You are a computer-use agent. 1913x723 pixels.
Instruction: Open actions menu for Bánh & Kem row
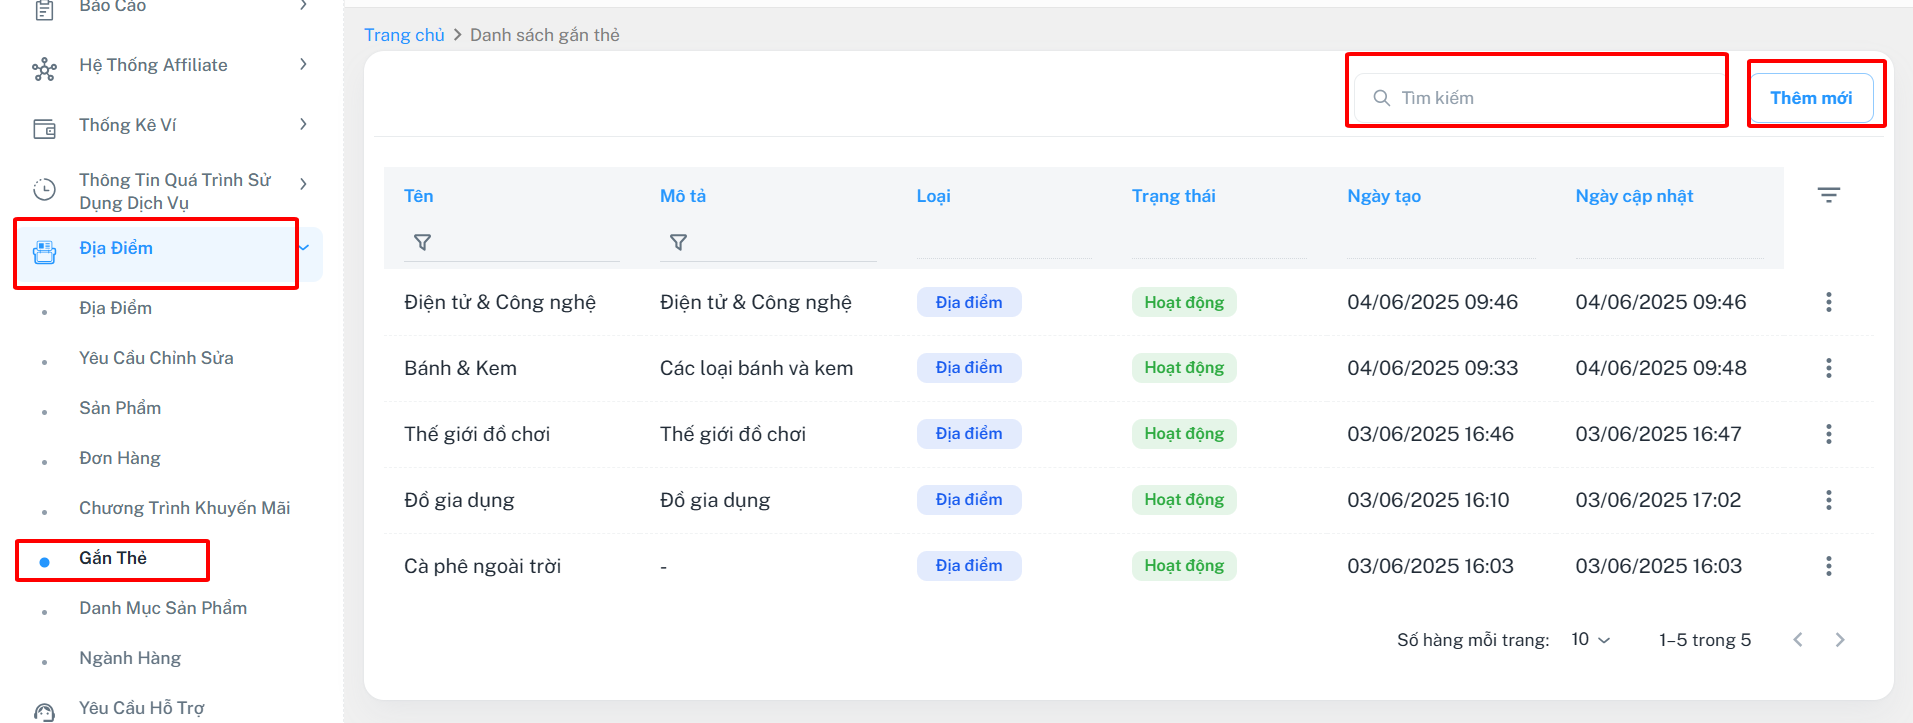(1828, 368)
